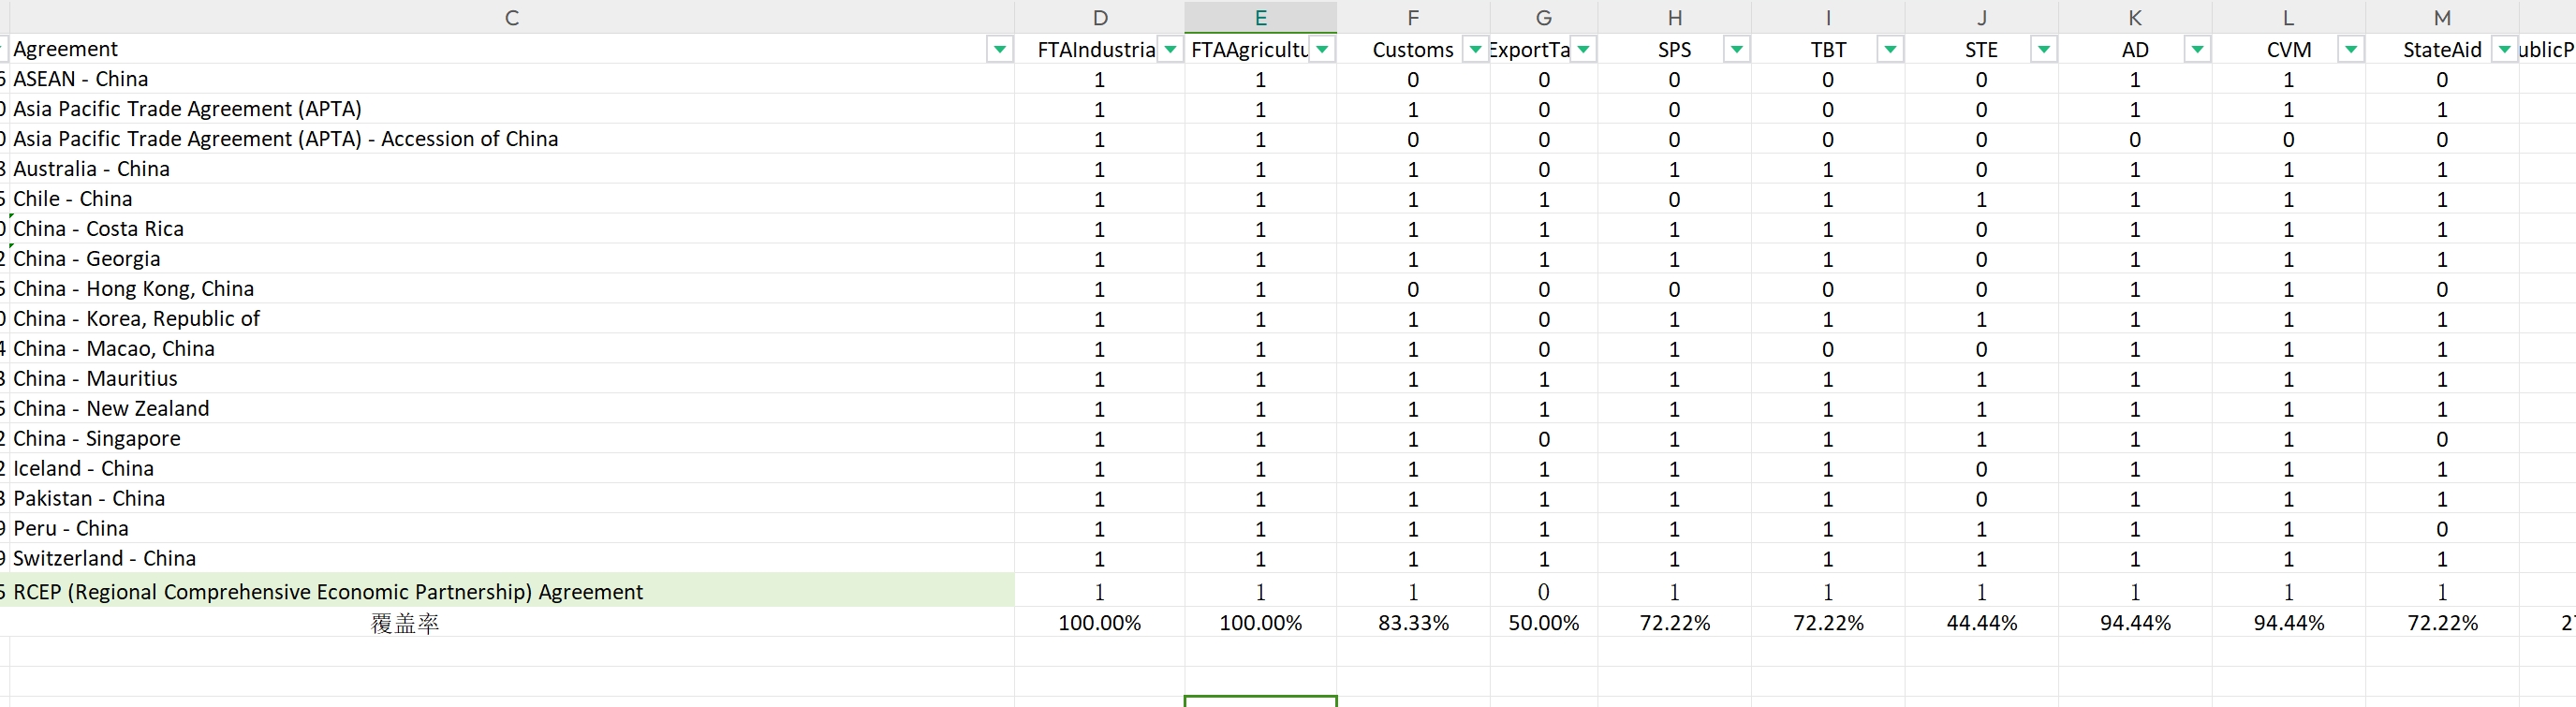
Task: Select the "China - Georgia" cell
Action: [x=511, y=259]
